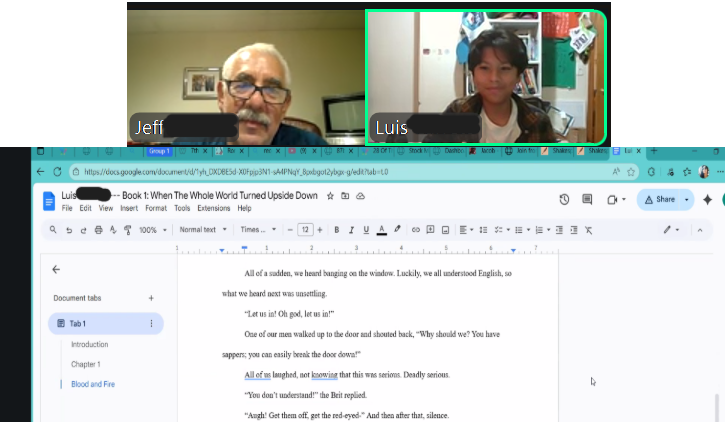
Task: Star this document
Action: [x=330, y=196]
